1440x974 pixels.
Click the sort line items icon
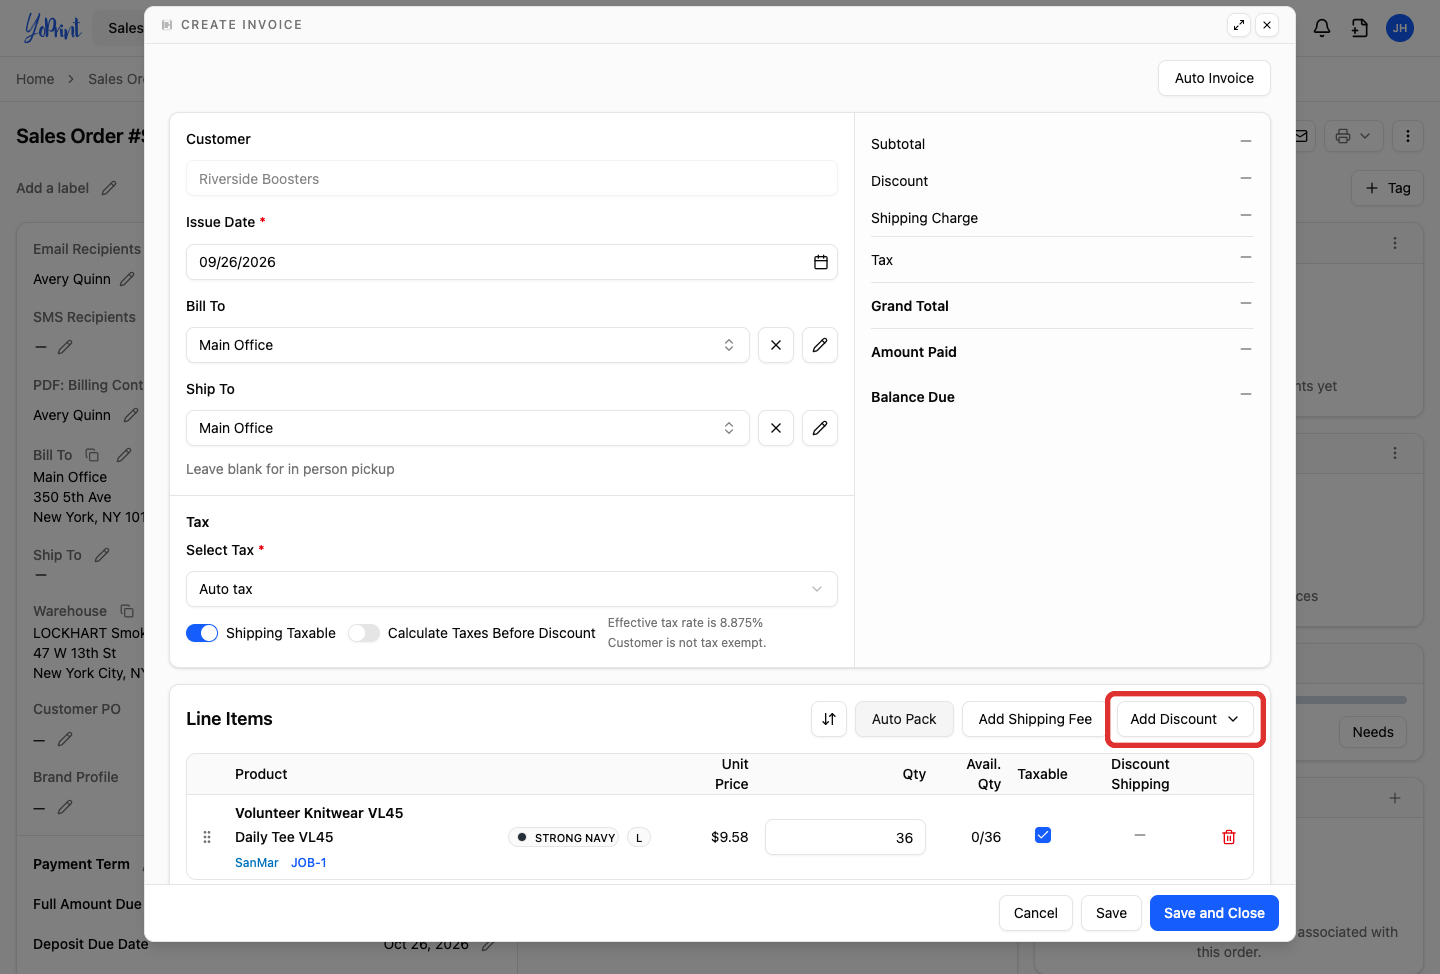point(829,719)
